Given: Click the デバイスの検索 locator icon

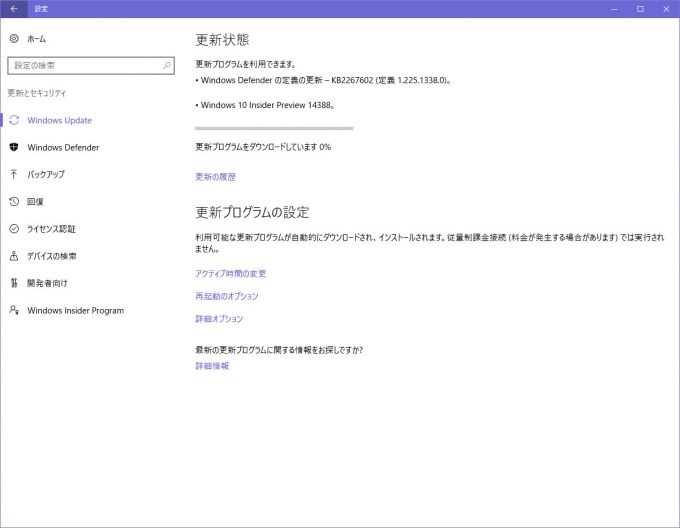Looking at the screenshot, I should [x=14, y=256].
